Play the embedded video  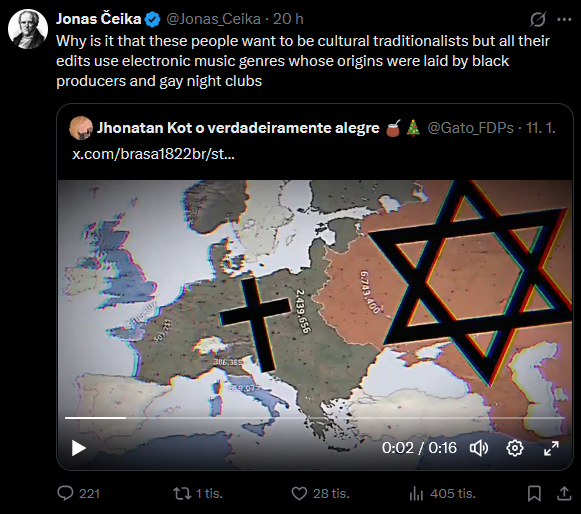tap(79, 448)
